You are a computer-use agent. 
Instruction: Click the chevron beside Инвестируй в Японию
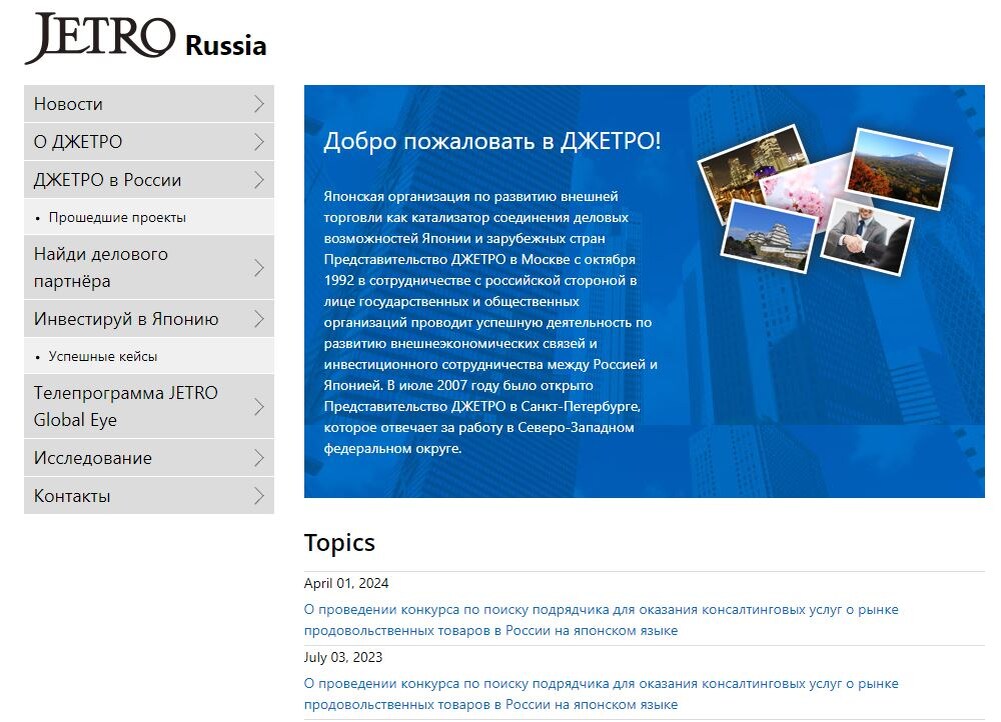tap(259, 319)
